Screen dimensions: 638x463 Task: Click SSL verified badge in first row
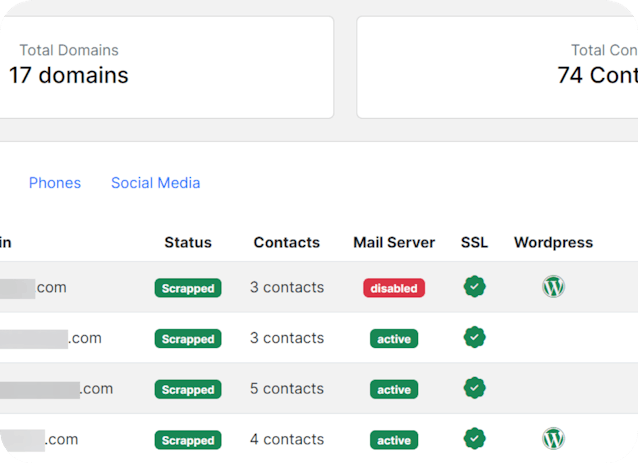click(475, 287)
